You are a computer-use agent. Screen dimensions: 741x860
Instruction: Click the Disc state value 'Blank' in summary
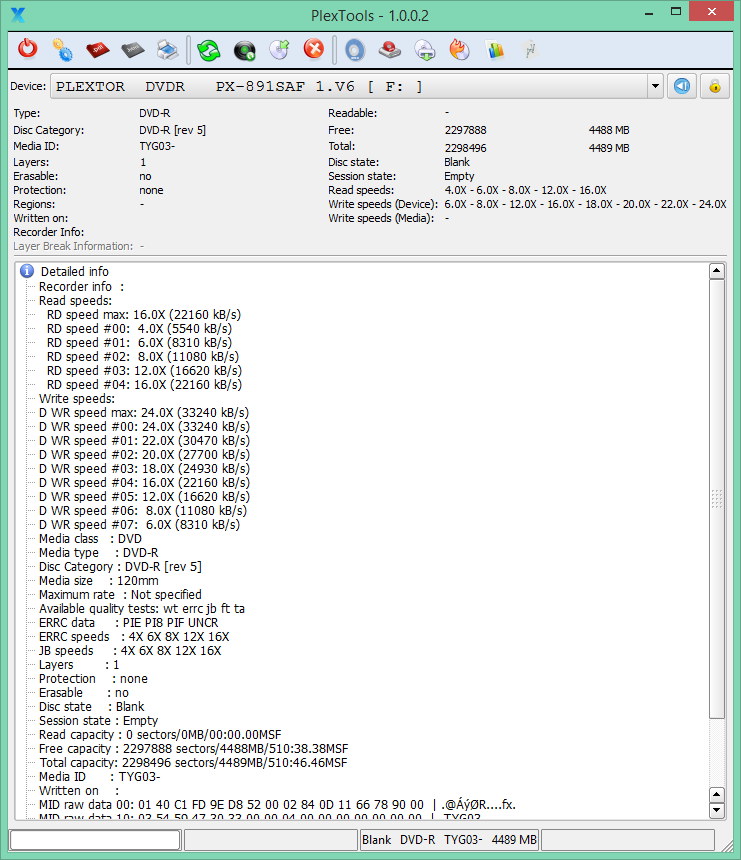457,162
